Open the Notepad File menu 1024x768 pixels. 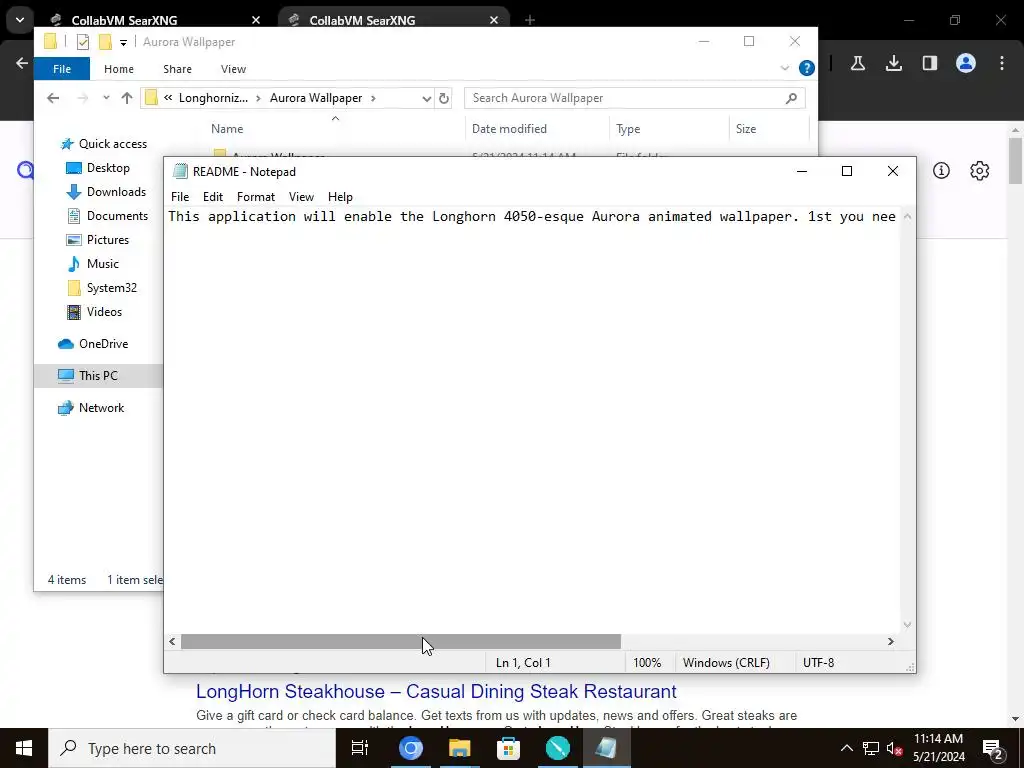click(180, 197)
